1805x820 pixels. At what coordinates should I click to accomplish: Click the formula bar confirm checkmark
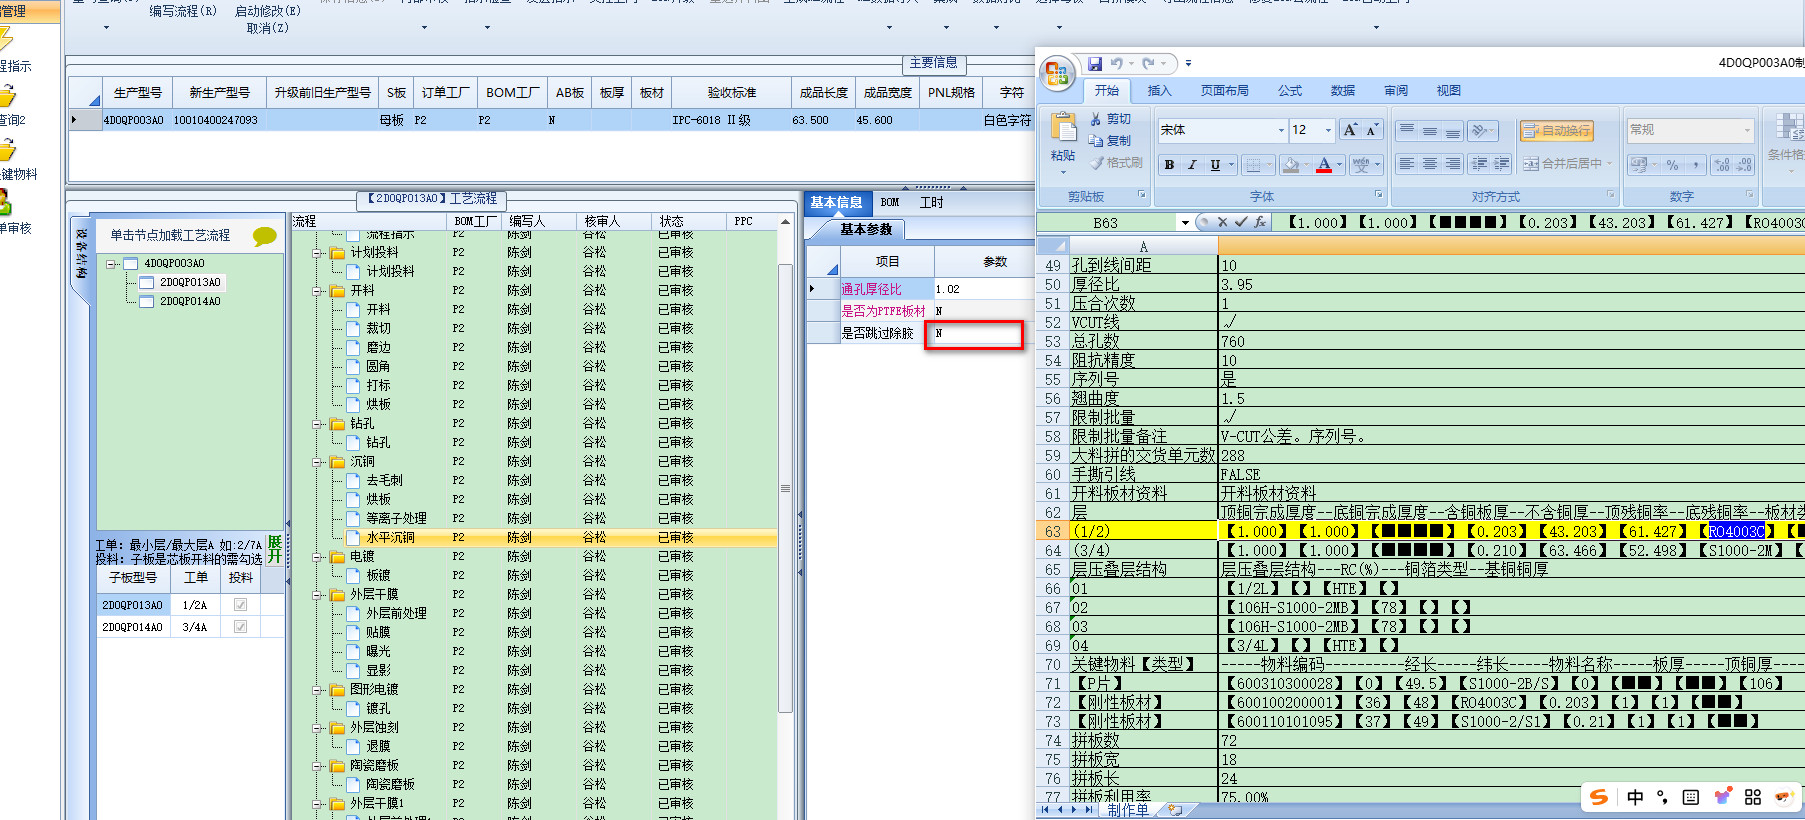point(1241,222)
